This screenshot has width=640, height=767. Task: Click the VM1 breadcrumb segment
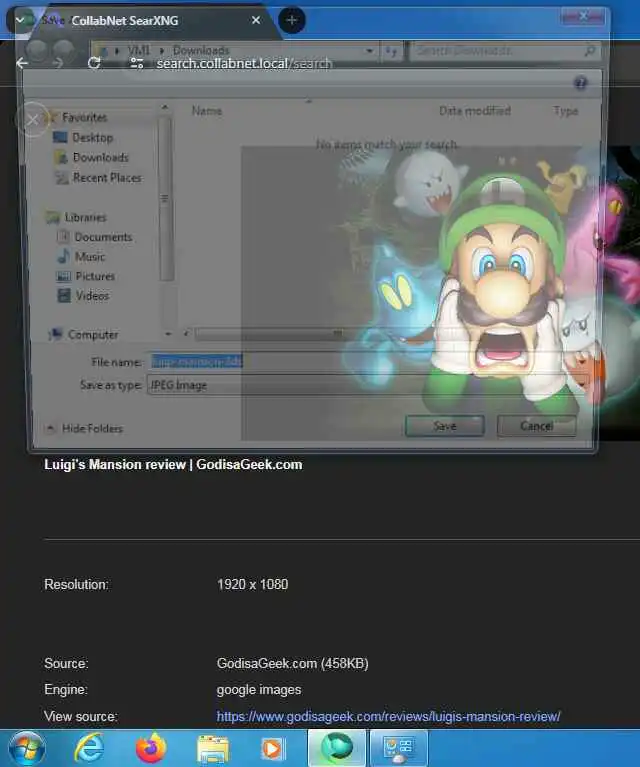point(138,50)
